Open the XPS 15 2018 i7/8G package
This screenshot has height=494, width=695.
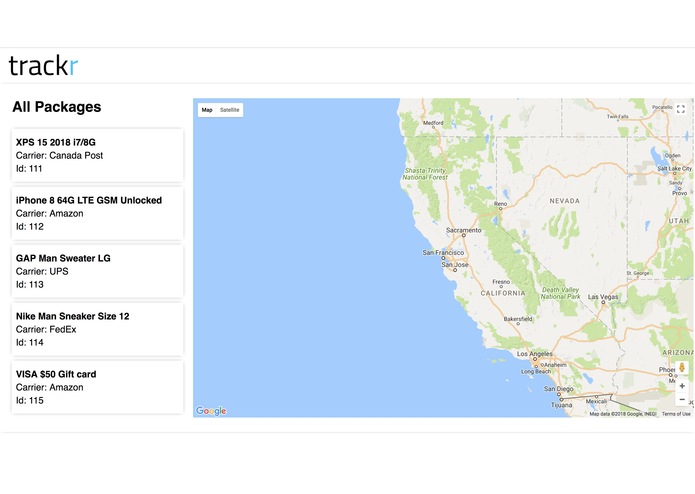click(x=98, y=155)
